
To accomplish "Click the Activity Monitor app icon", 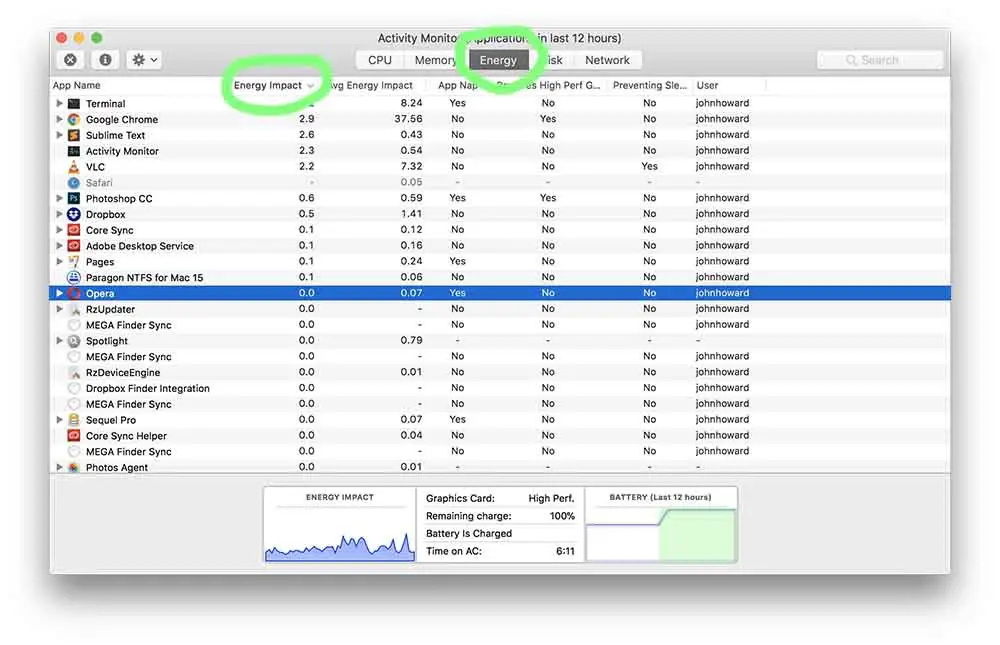I will click(74, 151).
